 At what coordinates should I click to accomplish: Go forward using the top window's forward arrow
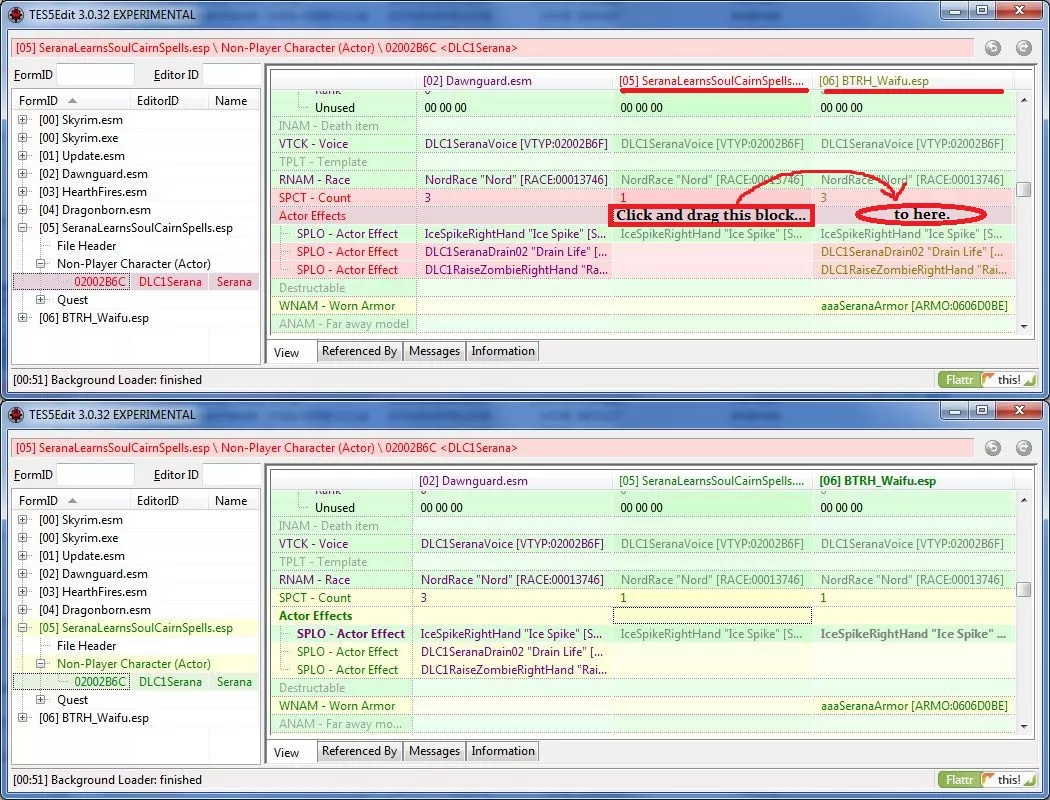pyautogui.click(x=1024, y=48)
